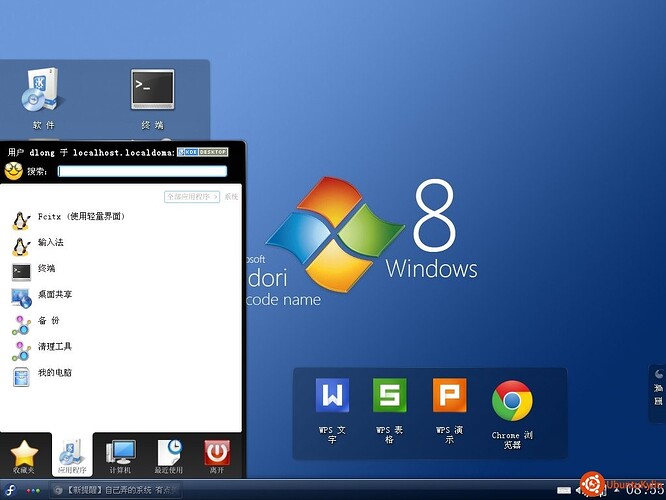Click the Fedora start menu button
666x500 pixels.
(x=10, y=490)
